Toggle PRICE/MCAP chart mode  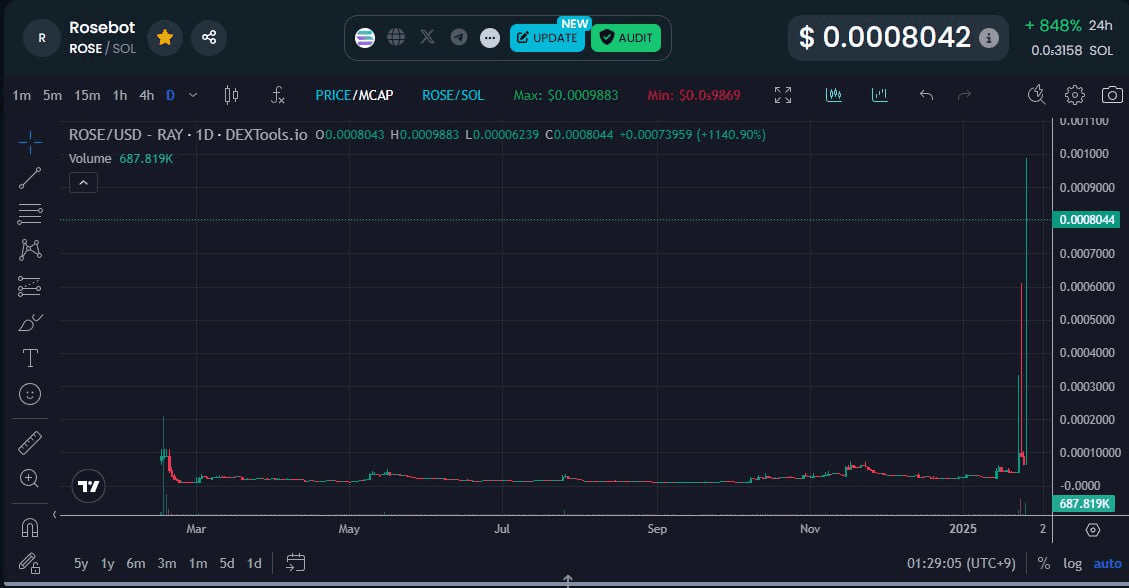coord(354,95)
